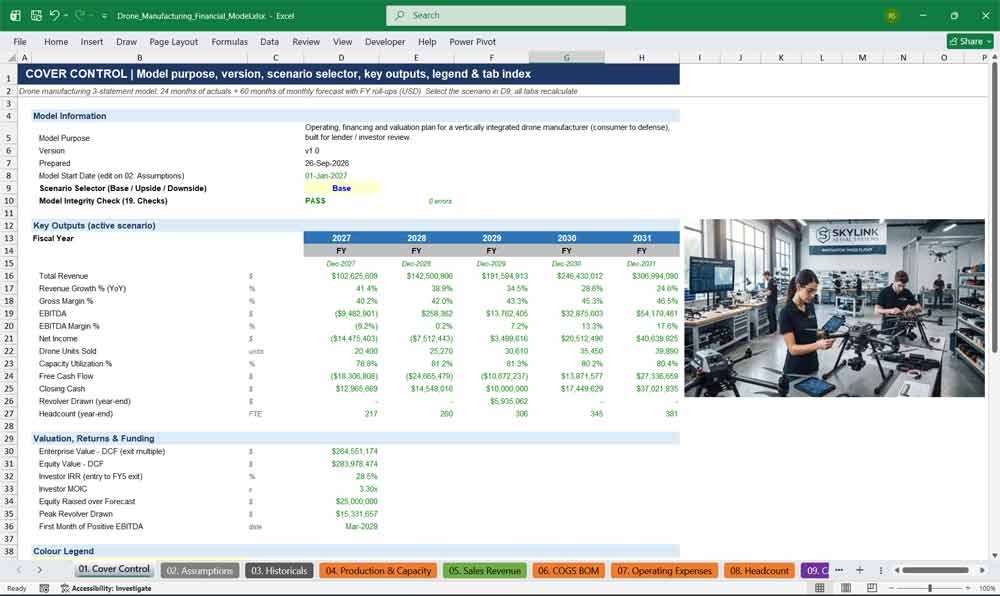The image size is (1000, 596).
Task: Open the Data ribbon tab
Action: tap(269, 41)
